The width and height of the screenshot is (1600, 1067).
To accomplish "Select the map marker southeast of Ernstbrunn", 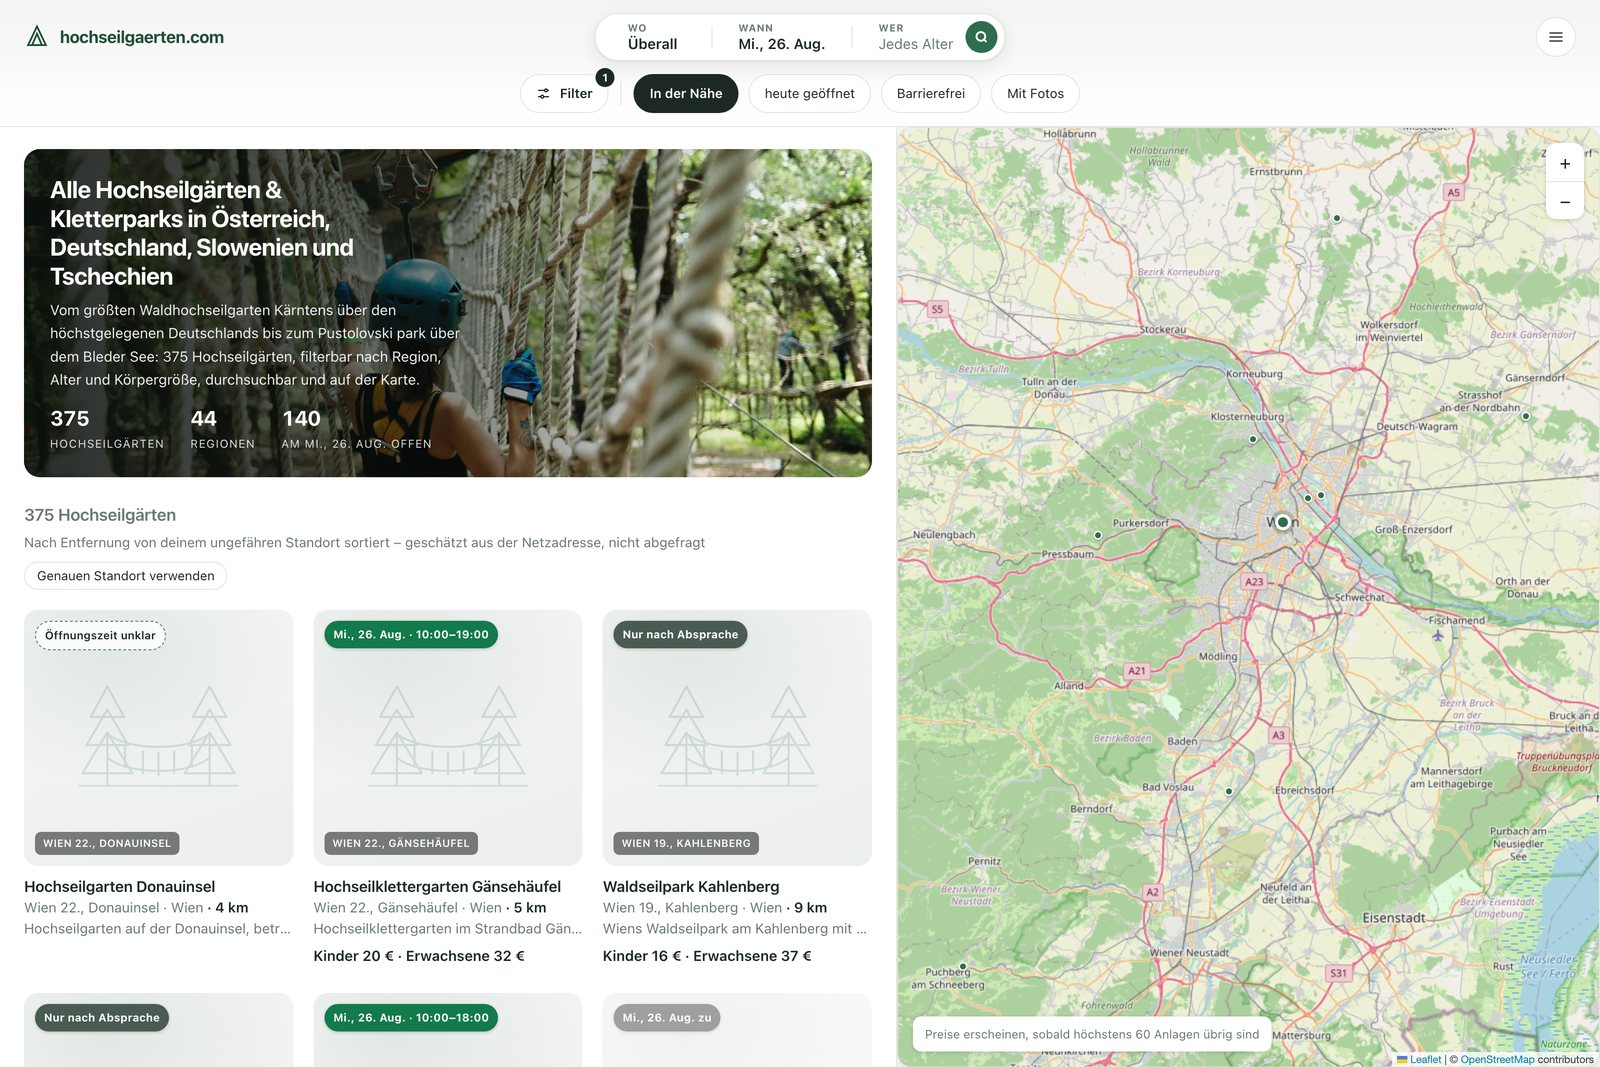I will click(1337, 218).
